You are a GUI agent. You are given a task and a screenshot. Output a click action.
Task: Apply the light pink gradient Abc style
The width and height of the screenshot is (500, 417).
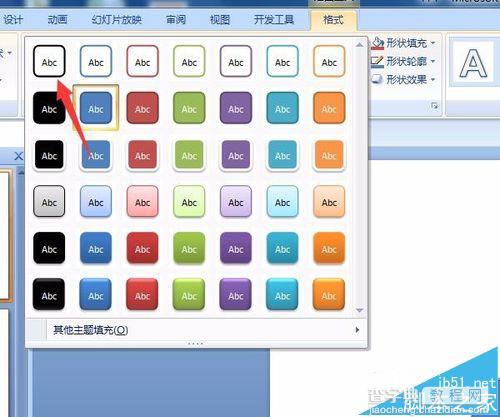tap(142, 201)
